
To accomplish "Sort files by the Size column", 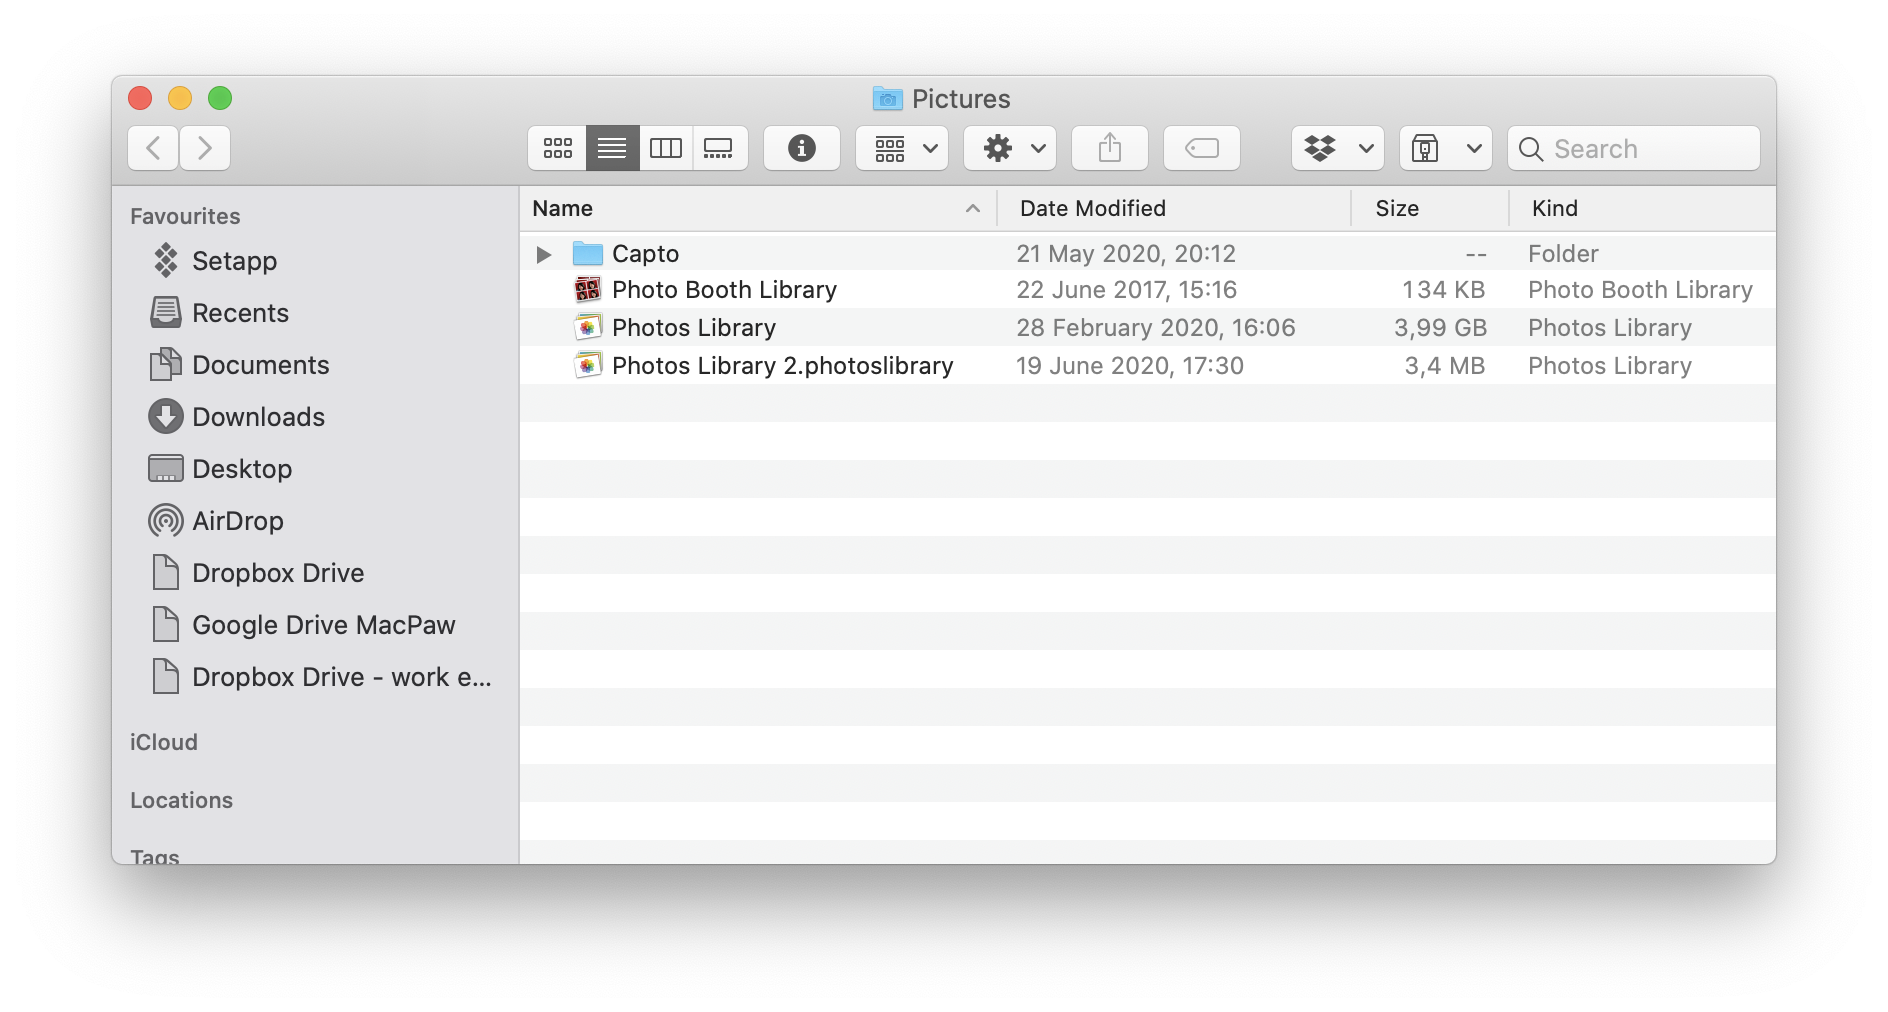I will 1397,208.
